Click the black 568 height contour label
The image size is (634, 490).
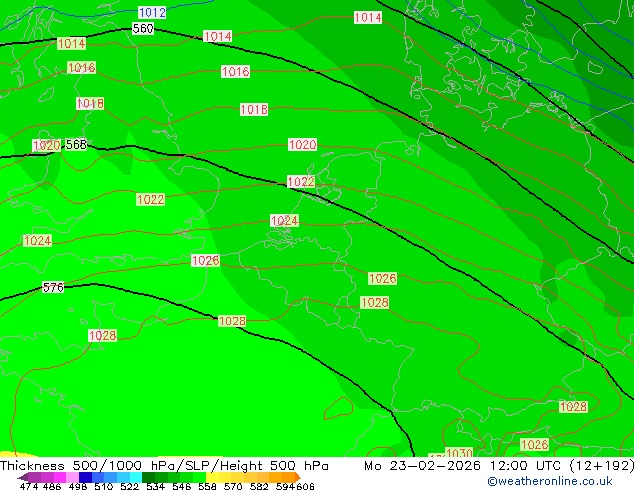(76, 144)
